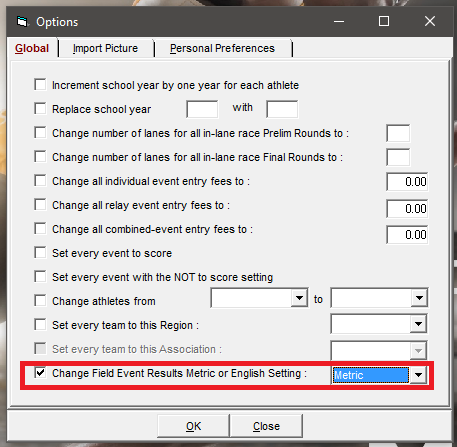Click the first Replace school year field

coord(202,109)
